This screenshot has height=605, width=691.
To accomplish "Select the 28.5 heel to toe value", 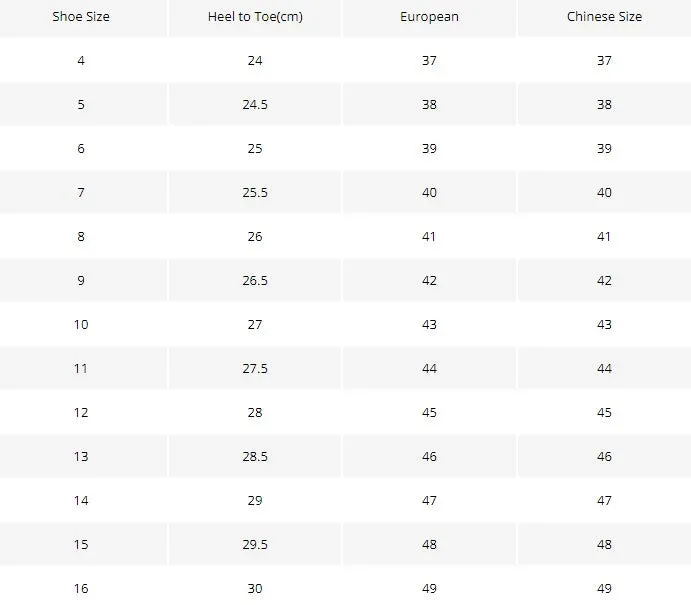I will point(255,457).
